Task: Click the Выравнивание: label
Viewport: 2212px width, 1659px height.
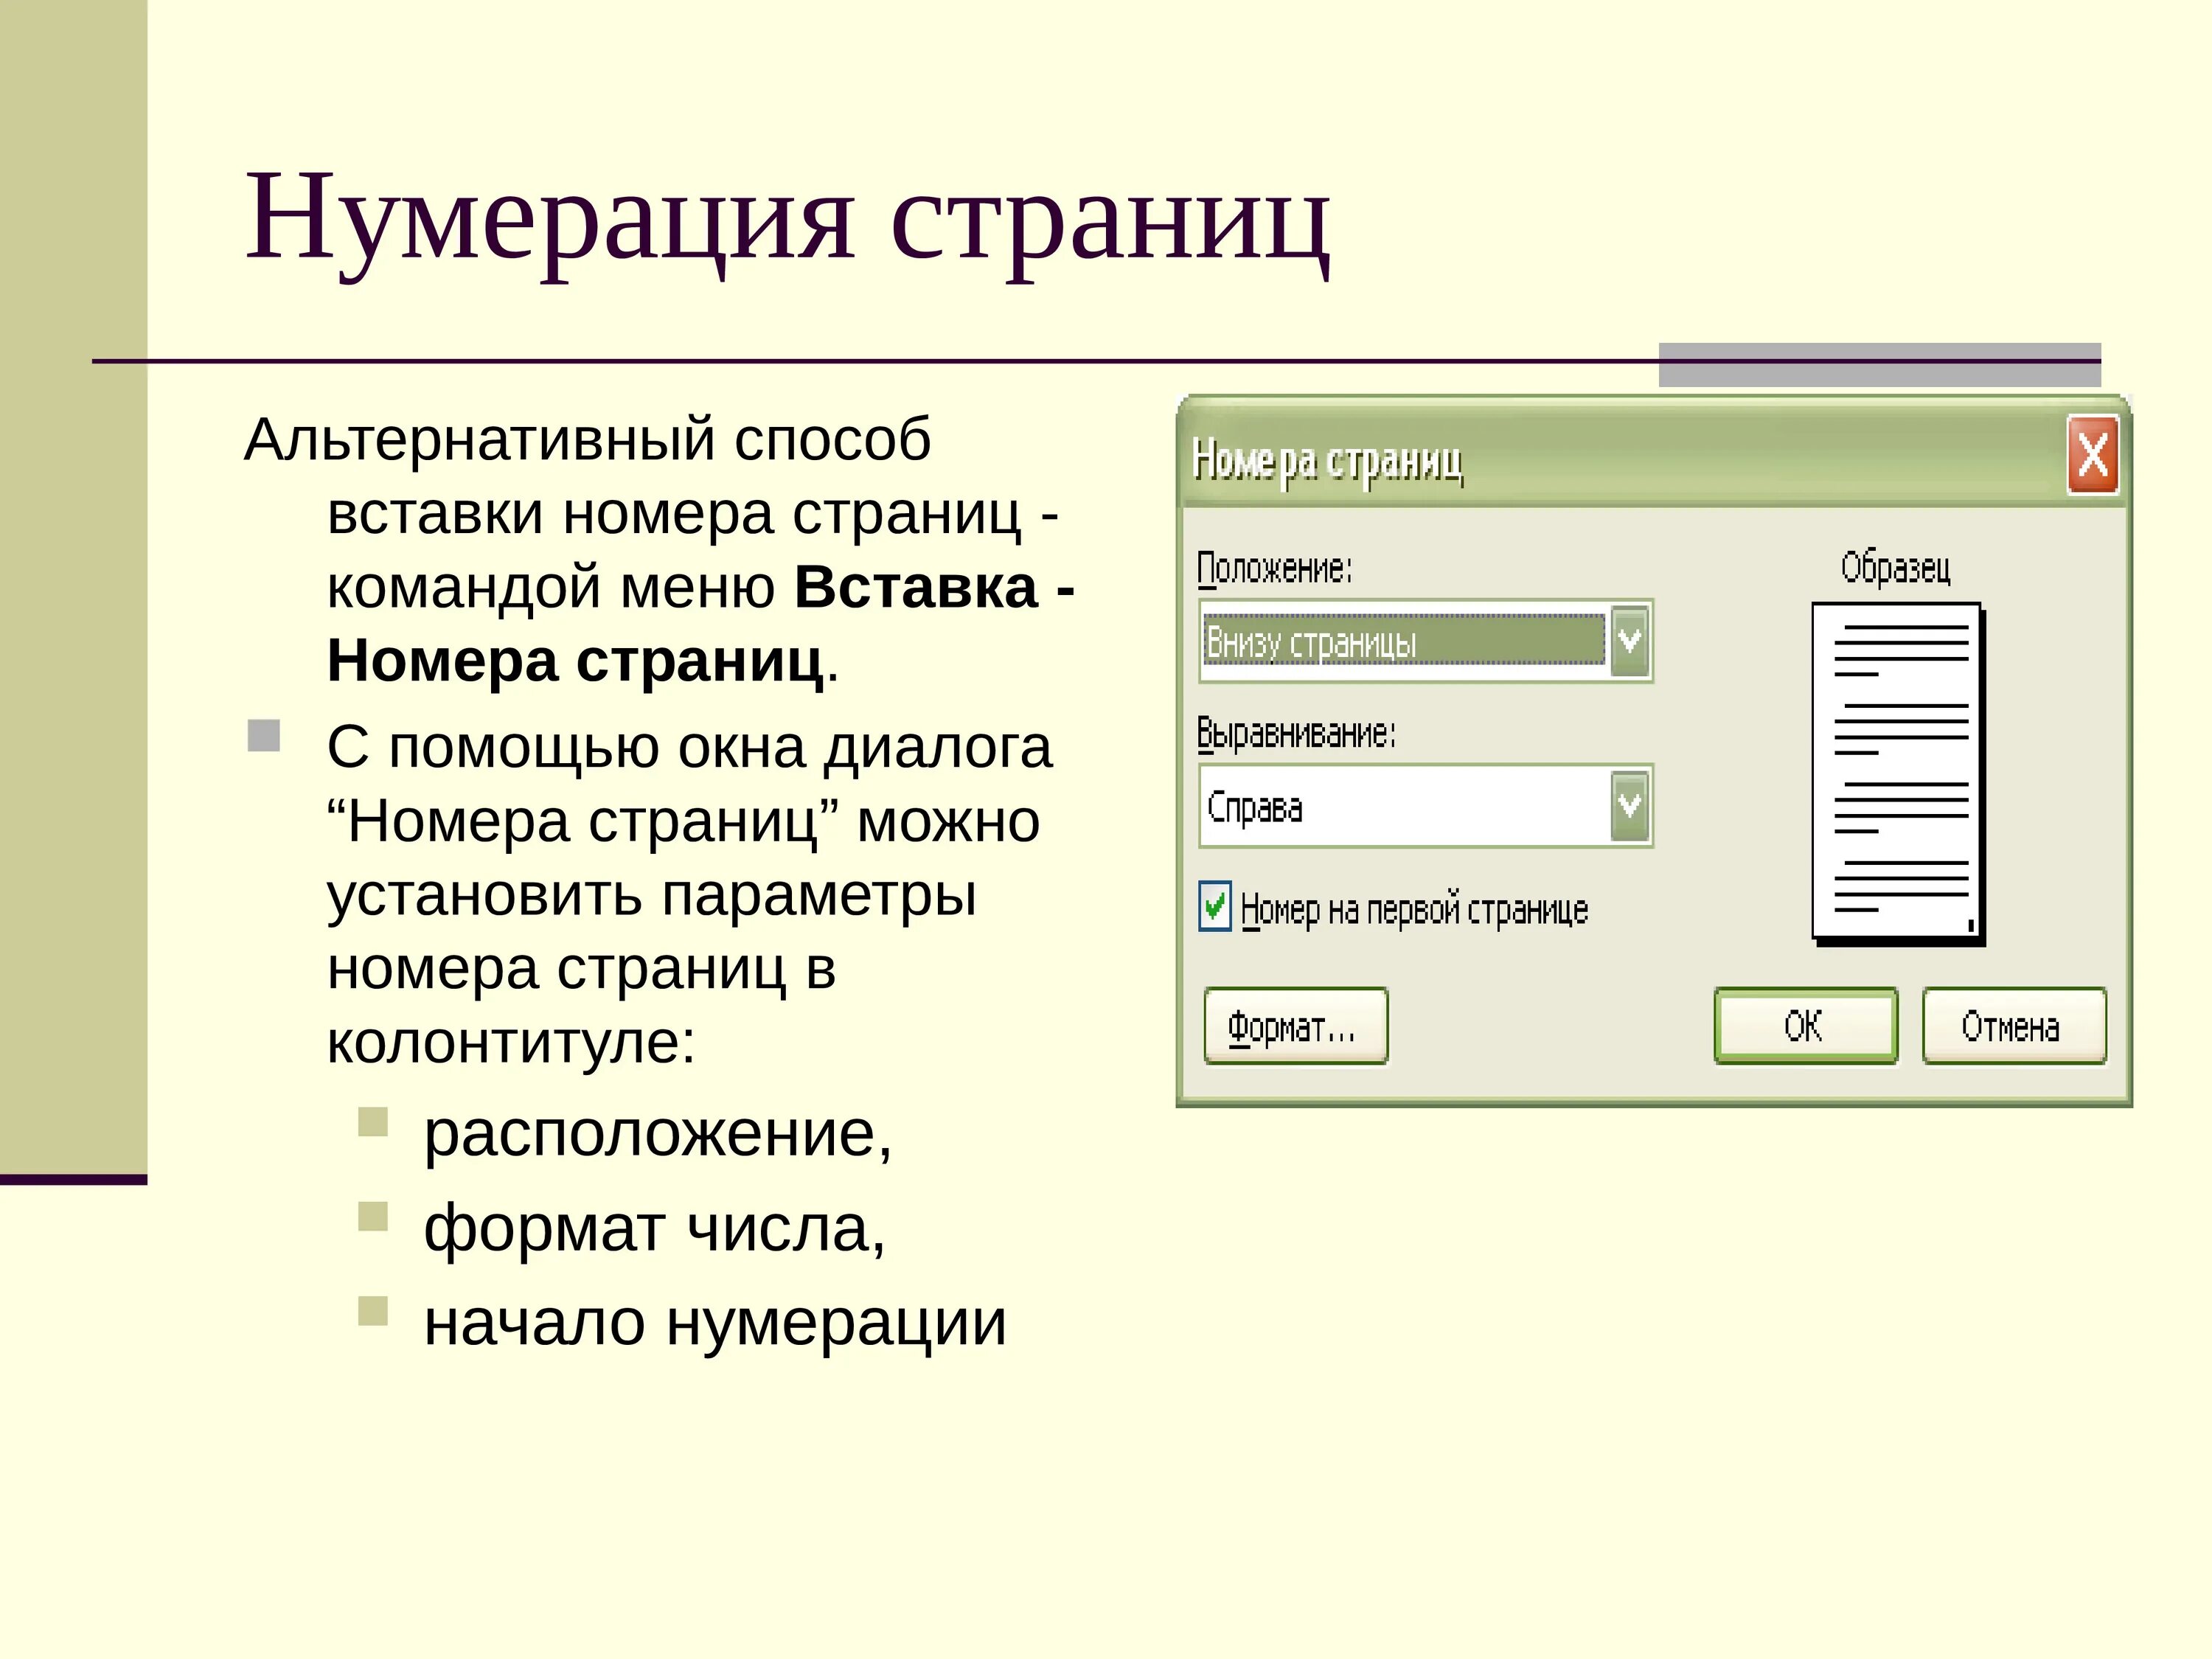Action: click(1296, 734)
